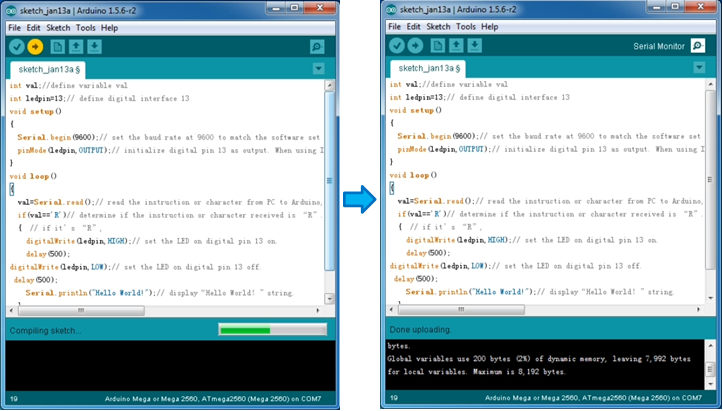Open Sketch menu in left window
This screenshot has height=411, width=723.
[x=58, y=28]
